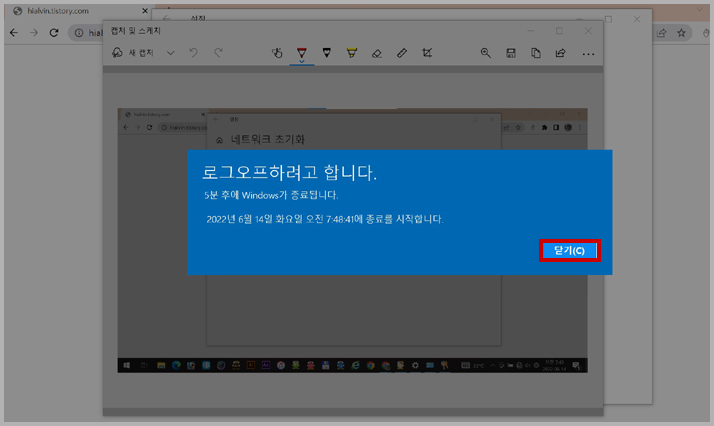Click the 닫기(C) button in logoff dialog
This screenshot has width=714, height=426.
[x=569, y=250]
